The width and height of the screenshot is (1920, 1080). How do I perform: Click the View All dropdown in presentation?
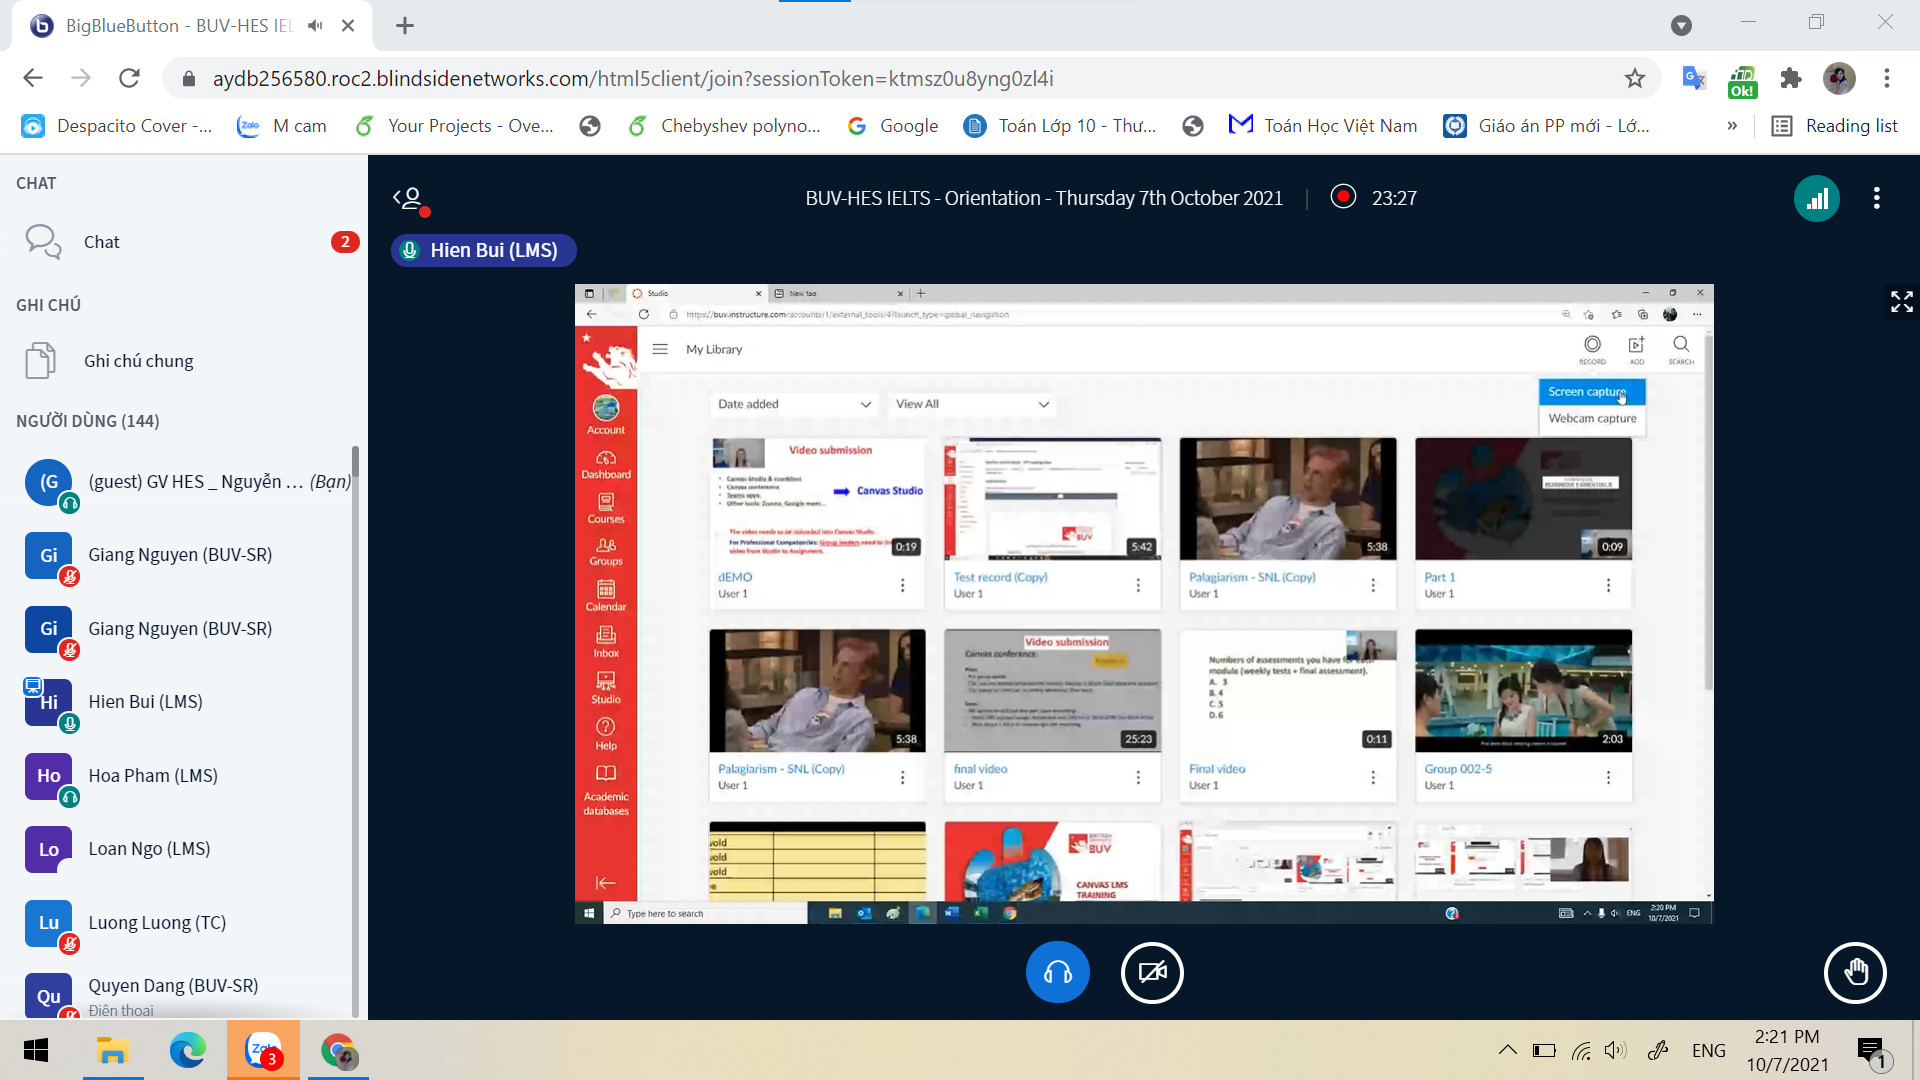[x=972, y=404]
